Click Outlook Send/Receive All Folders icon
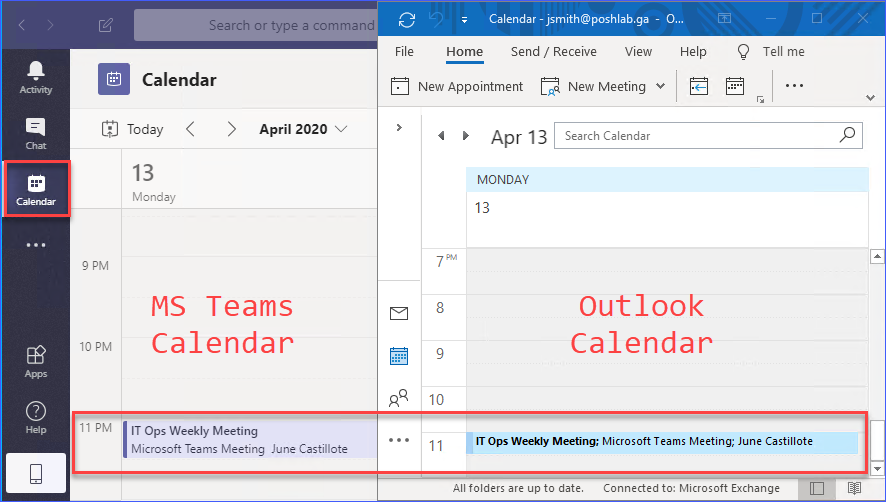Viewport: 886px width, 502px height. [407, 19]
